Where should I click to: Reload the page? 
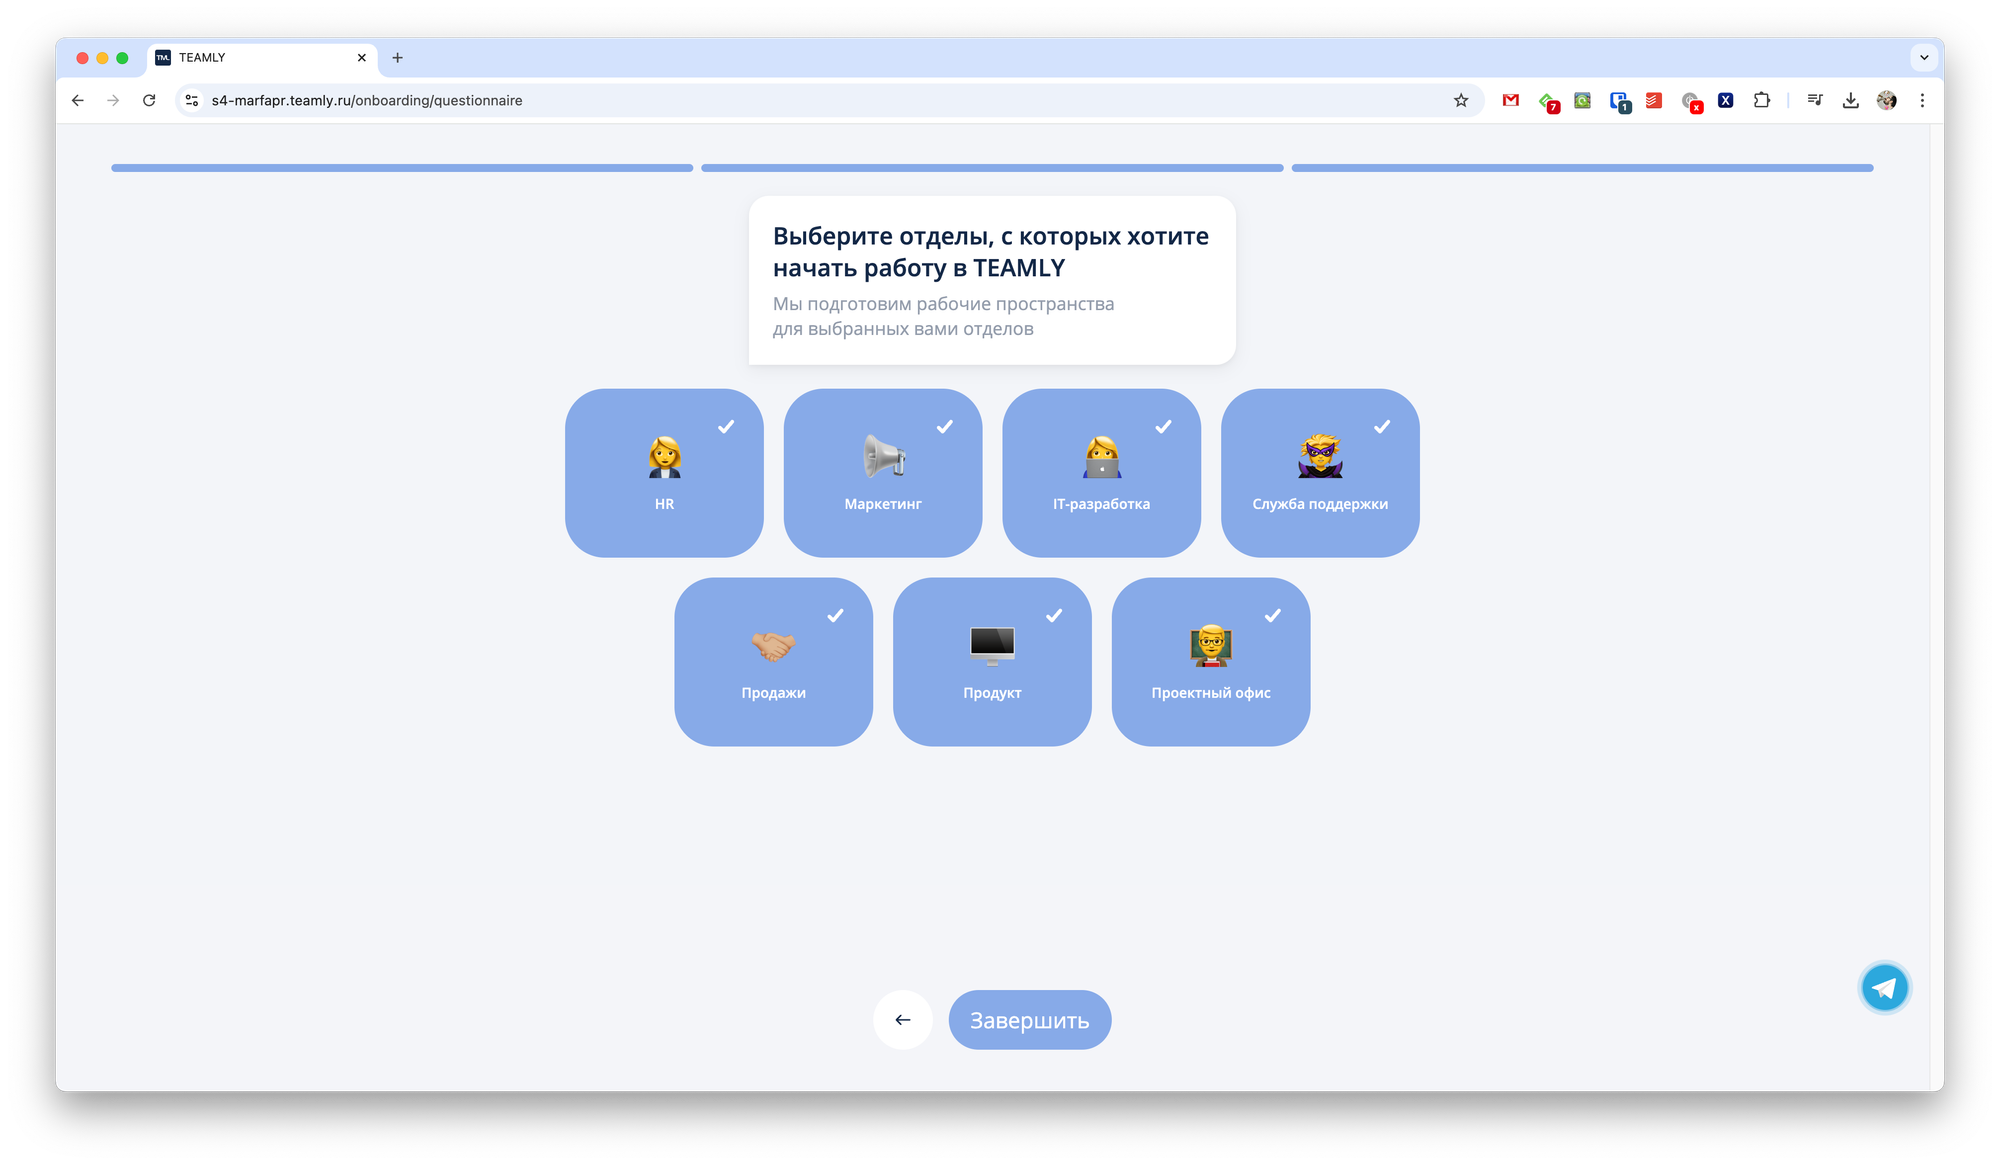tap(149, 100)
